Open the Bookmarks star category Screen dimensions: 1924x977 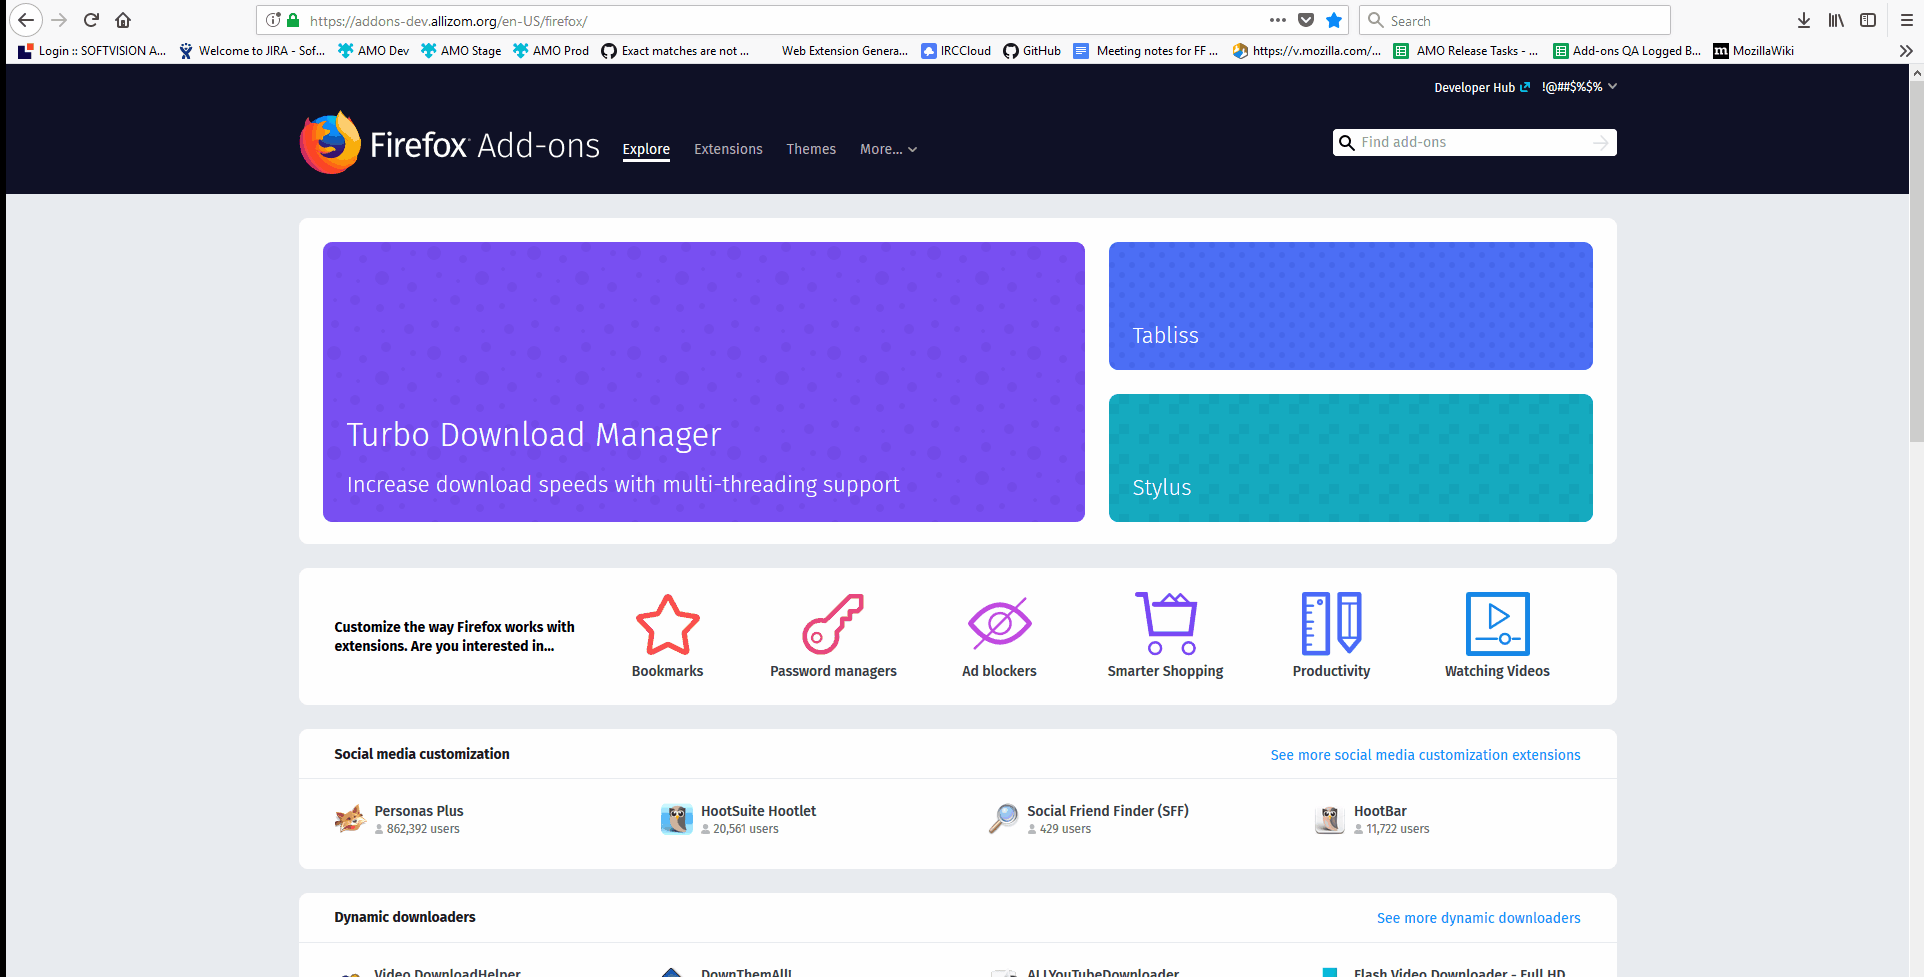coord(668,624)
